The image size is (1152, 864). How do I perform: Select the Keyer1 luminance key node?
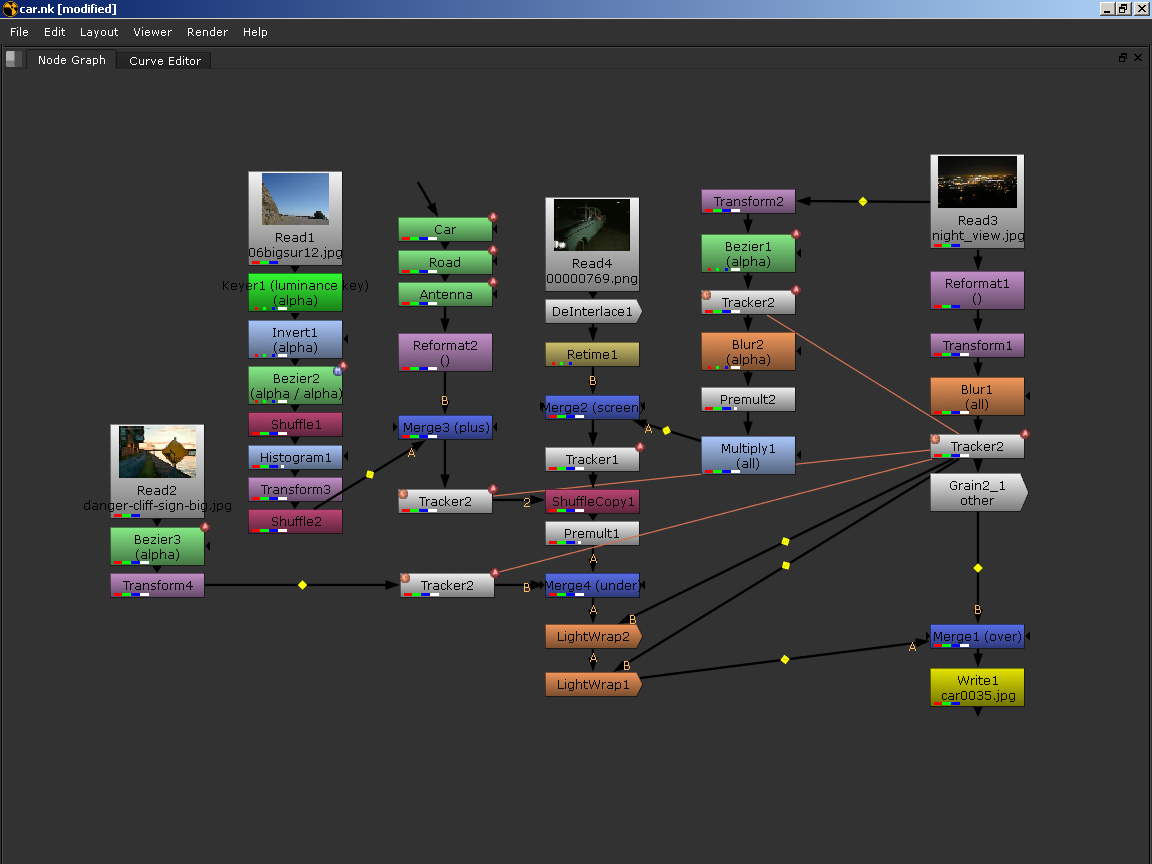(x=295, y=293)
